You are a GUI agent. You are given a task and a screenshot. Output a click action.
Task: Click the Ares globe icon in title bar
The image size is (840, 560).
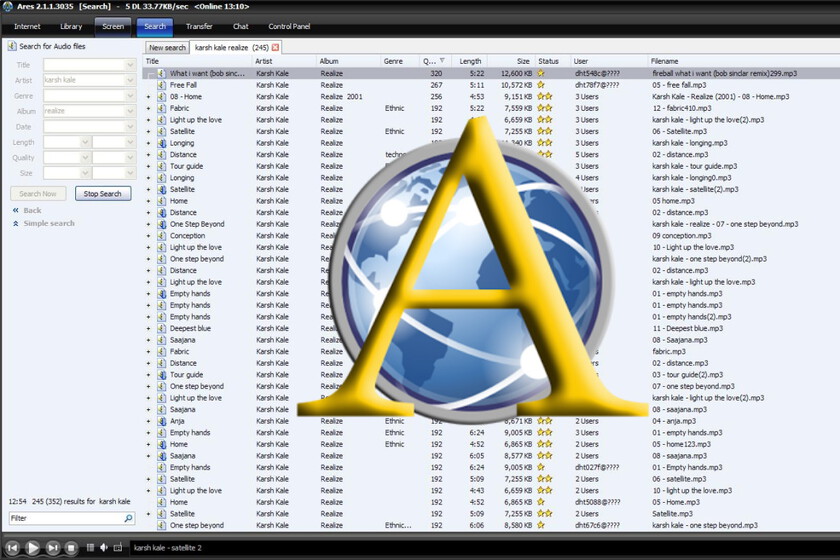pos(8,6)
